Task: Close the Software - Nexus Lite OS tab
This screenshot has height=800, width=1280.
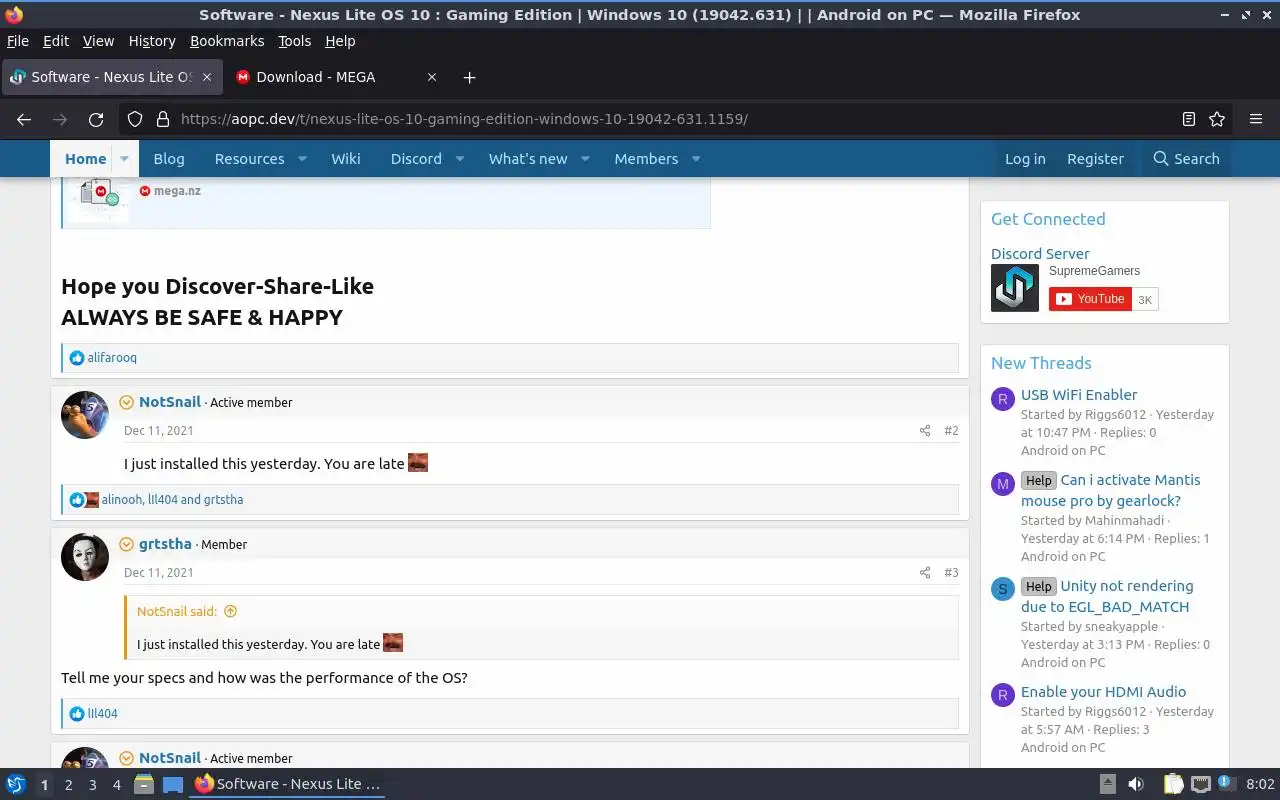Action: pyautogui.click(x=207, y=77)
